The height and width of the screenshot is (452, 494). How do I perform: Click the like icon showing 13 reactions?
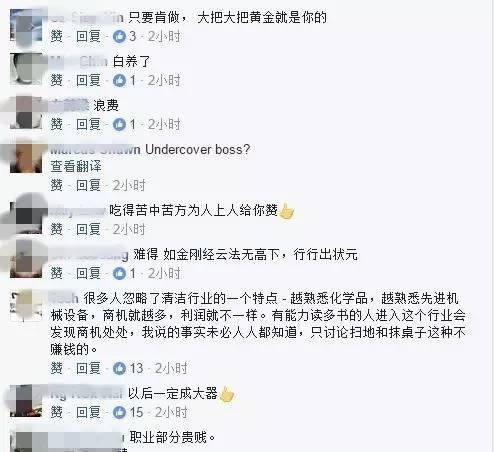click(119, 368)
